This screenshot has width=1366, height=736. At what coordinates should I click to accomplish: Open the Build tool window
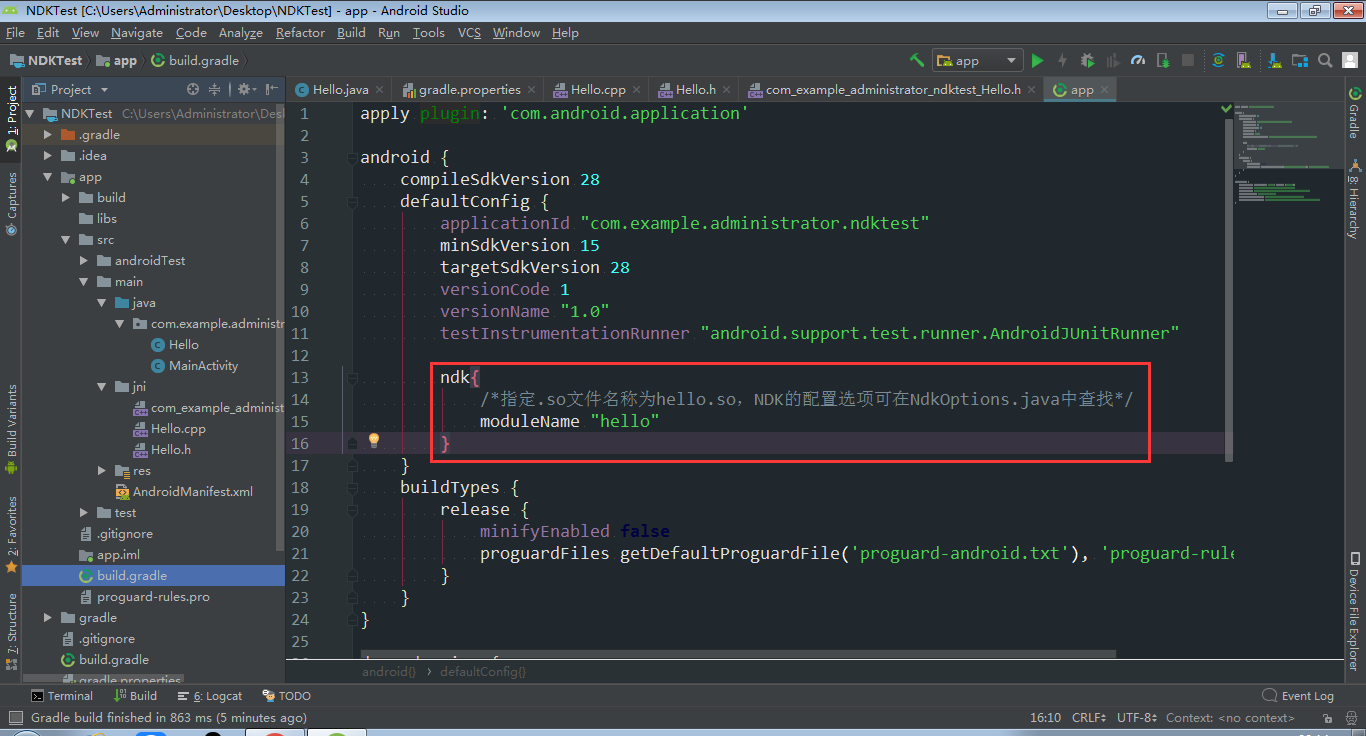(x=135, y=696)
